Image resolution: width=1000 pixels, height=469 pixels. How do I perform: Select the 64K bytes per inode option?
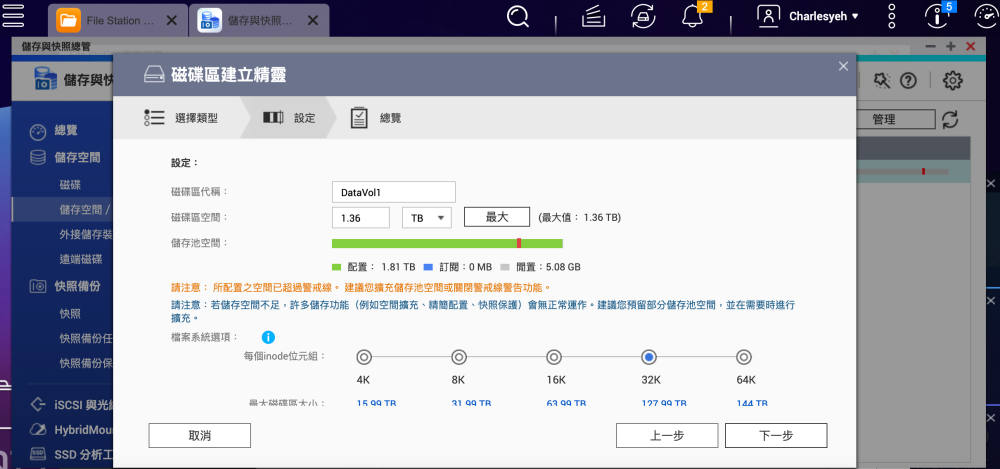(x=744, y=357)
